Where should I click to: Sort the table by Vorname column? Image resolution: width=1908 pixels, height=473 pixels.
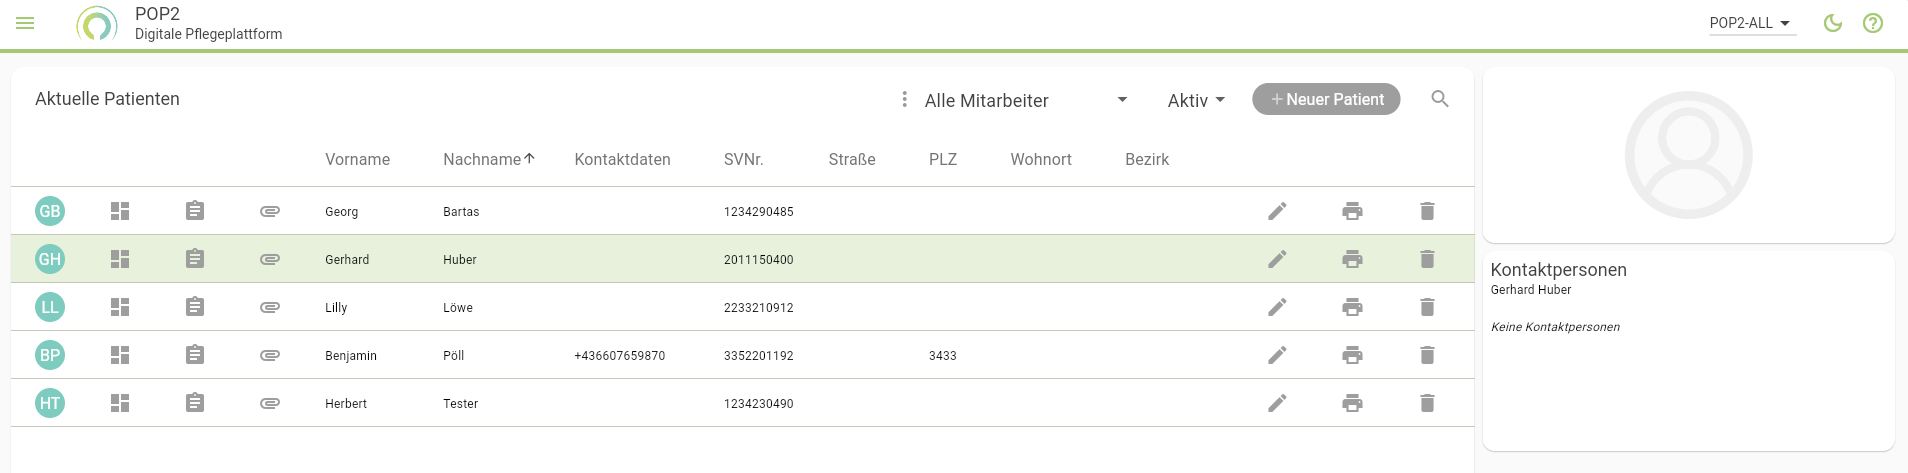tap(357, 159)
